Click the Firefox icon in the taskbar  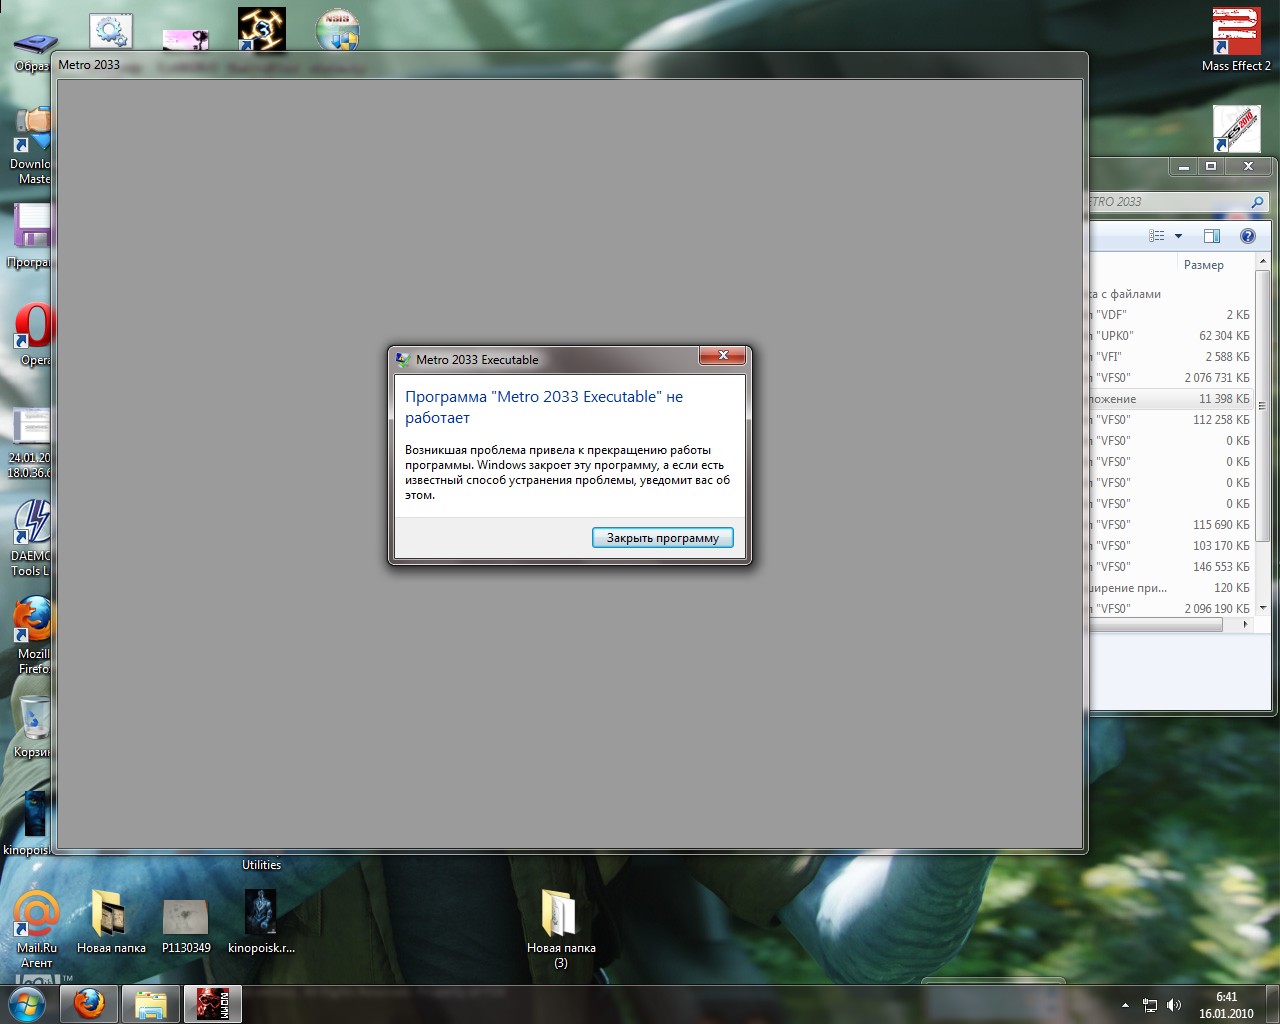(x=89, y=1004)
